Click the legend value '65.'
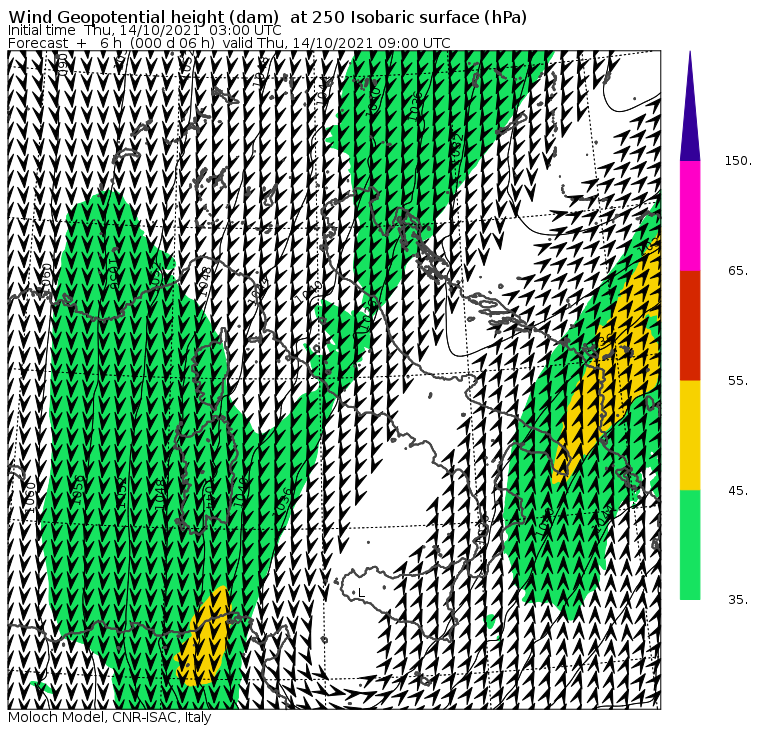Image resolution: width=760 pixels, height=731 pixels. 738,270
